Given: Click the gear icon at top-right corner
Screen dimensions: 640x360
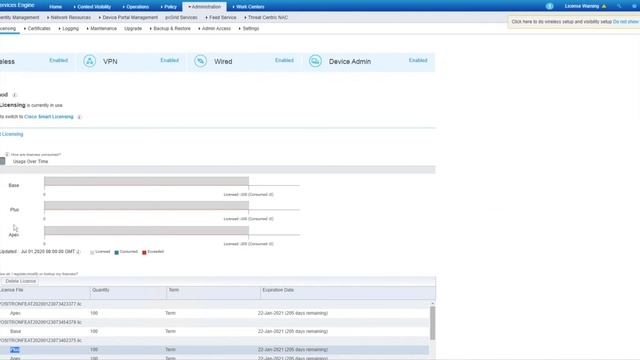Looking at the screenshot, I should click(x=634, y=6).
